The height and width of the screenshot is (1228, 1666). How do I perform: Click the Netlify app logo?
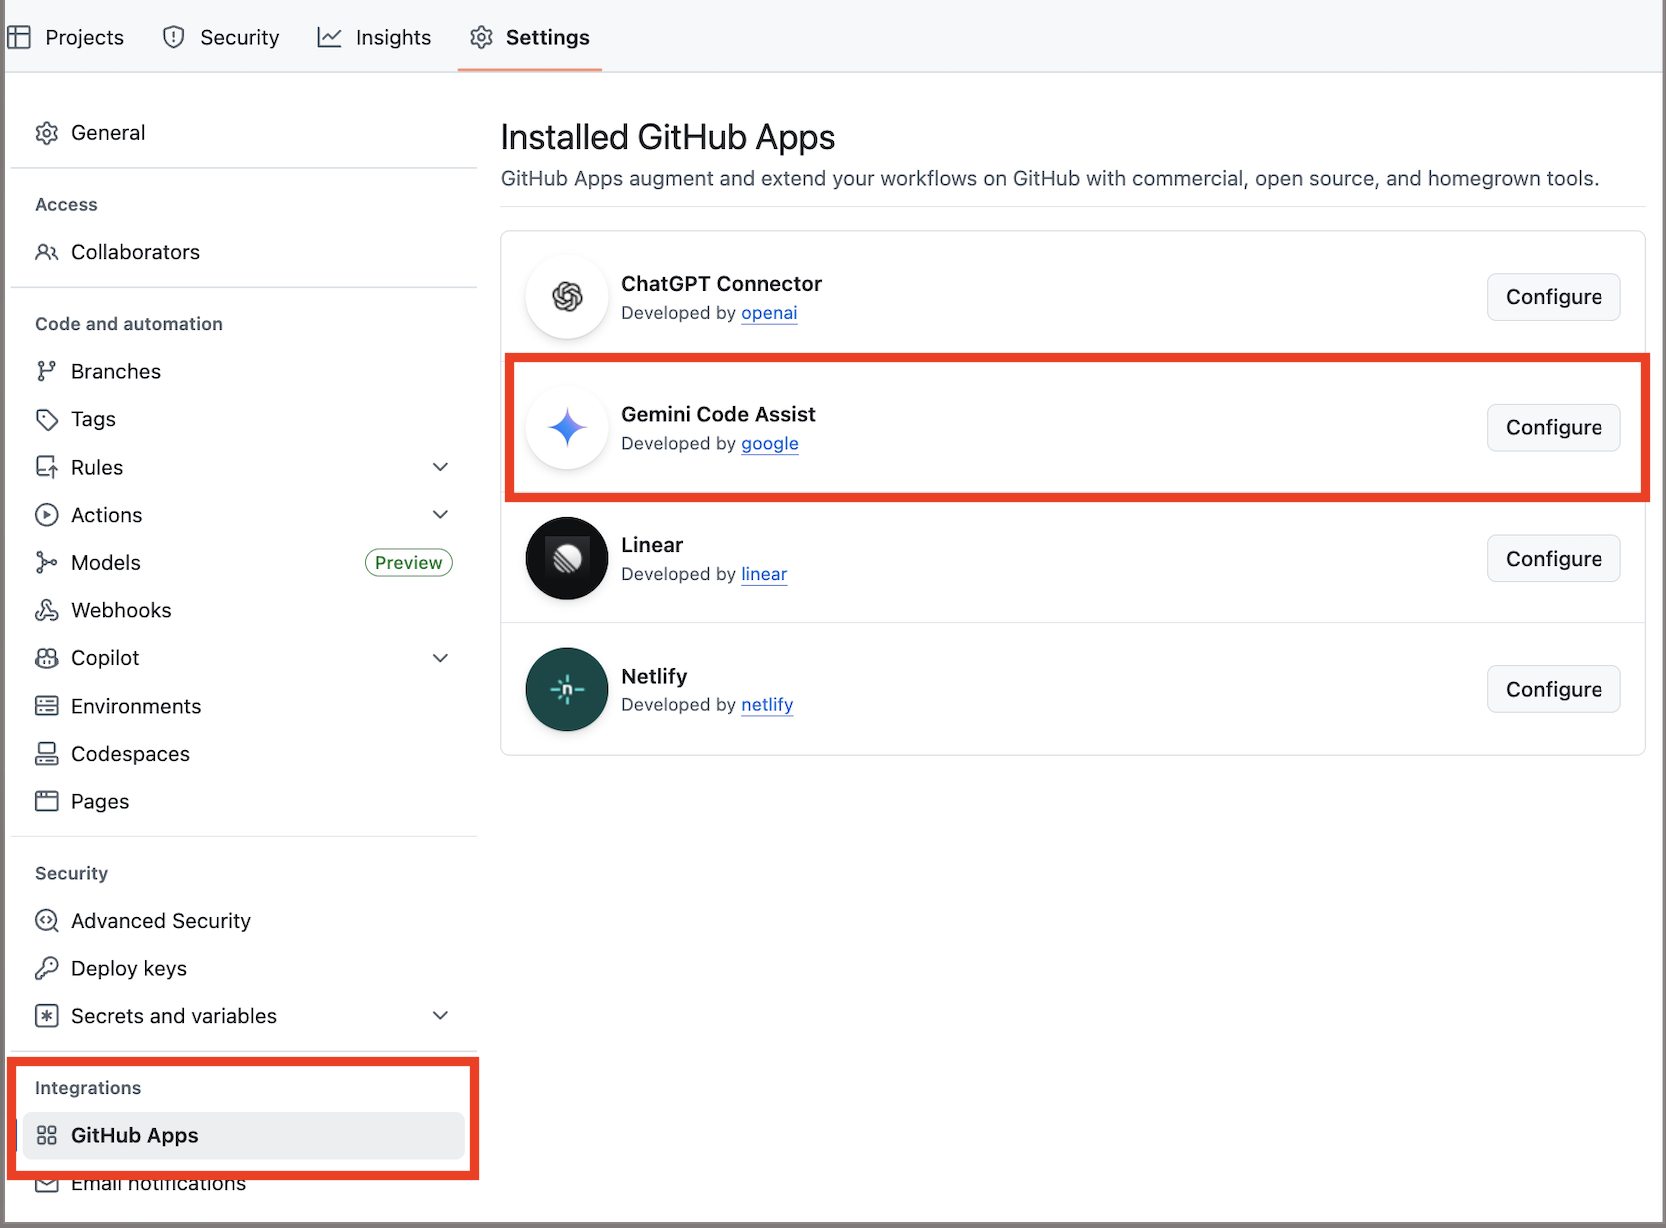(x=567, y=689)
